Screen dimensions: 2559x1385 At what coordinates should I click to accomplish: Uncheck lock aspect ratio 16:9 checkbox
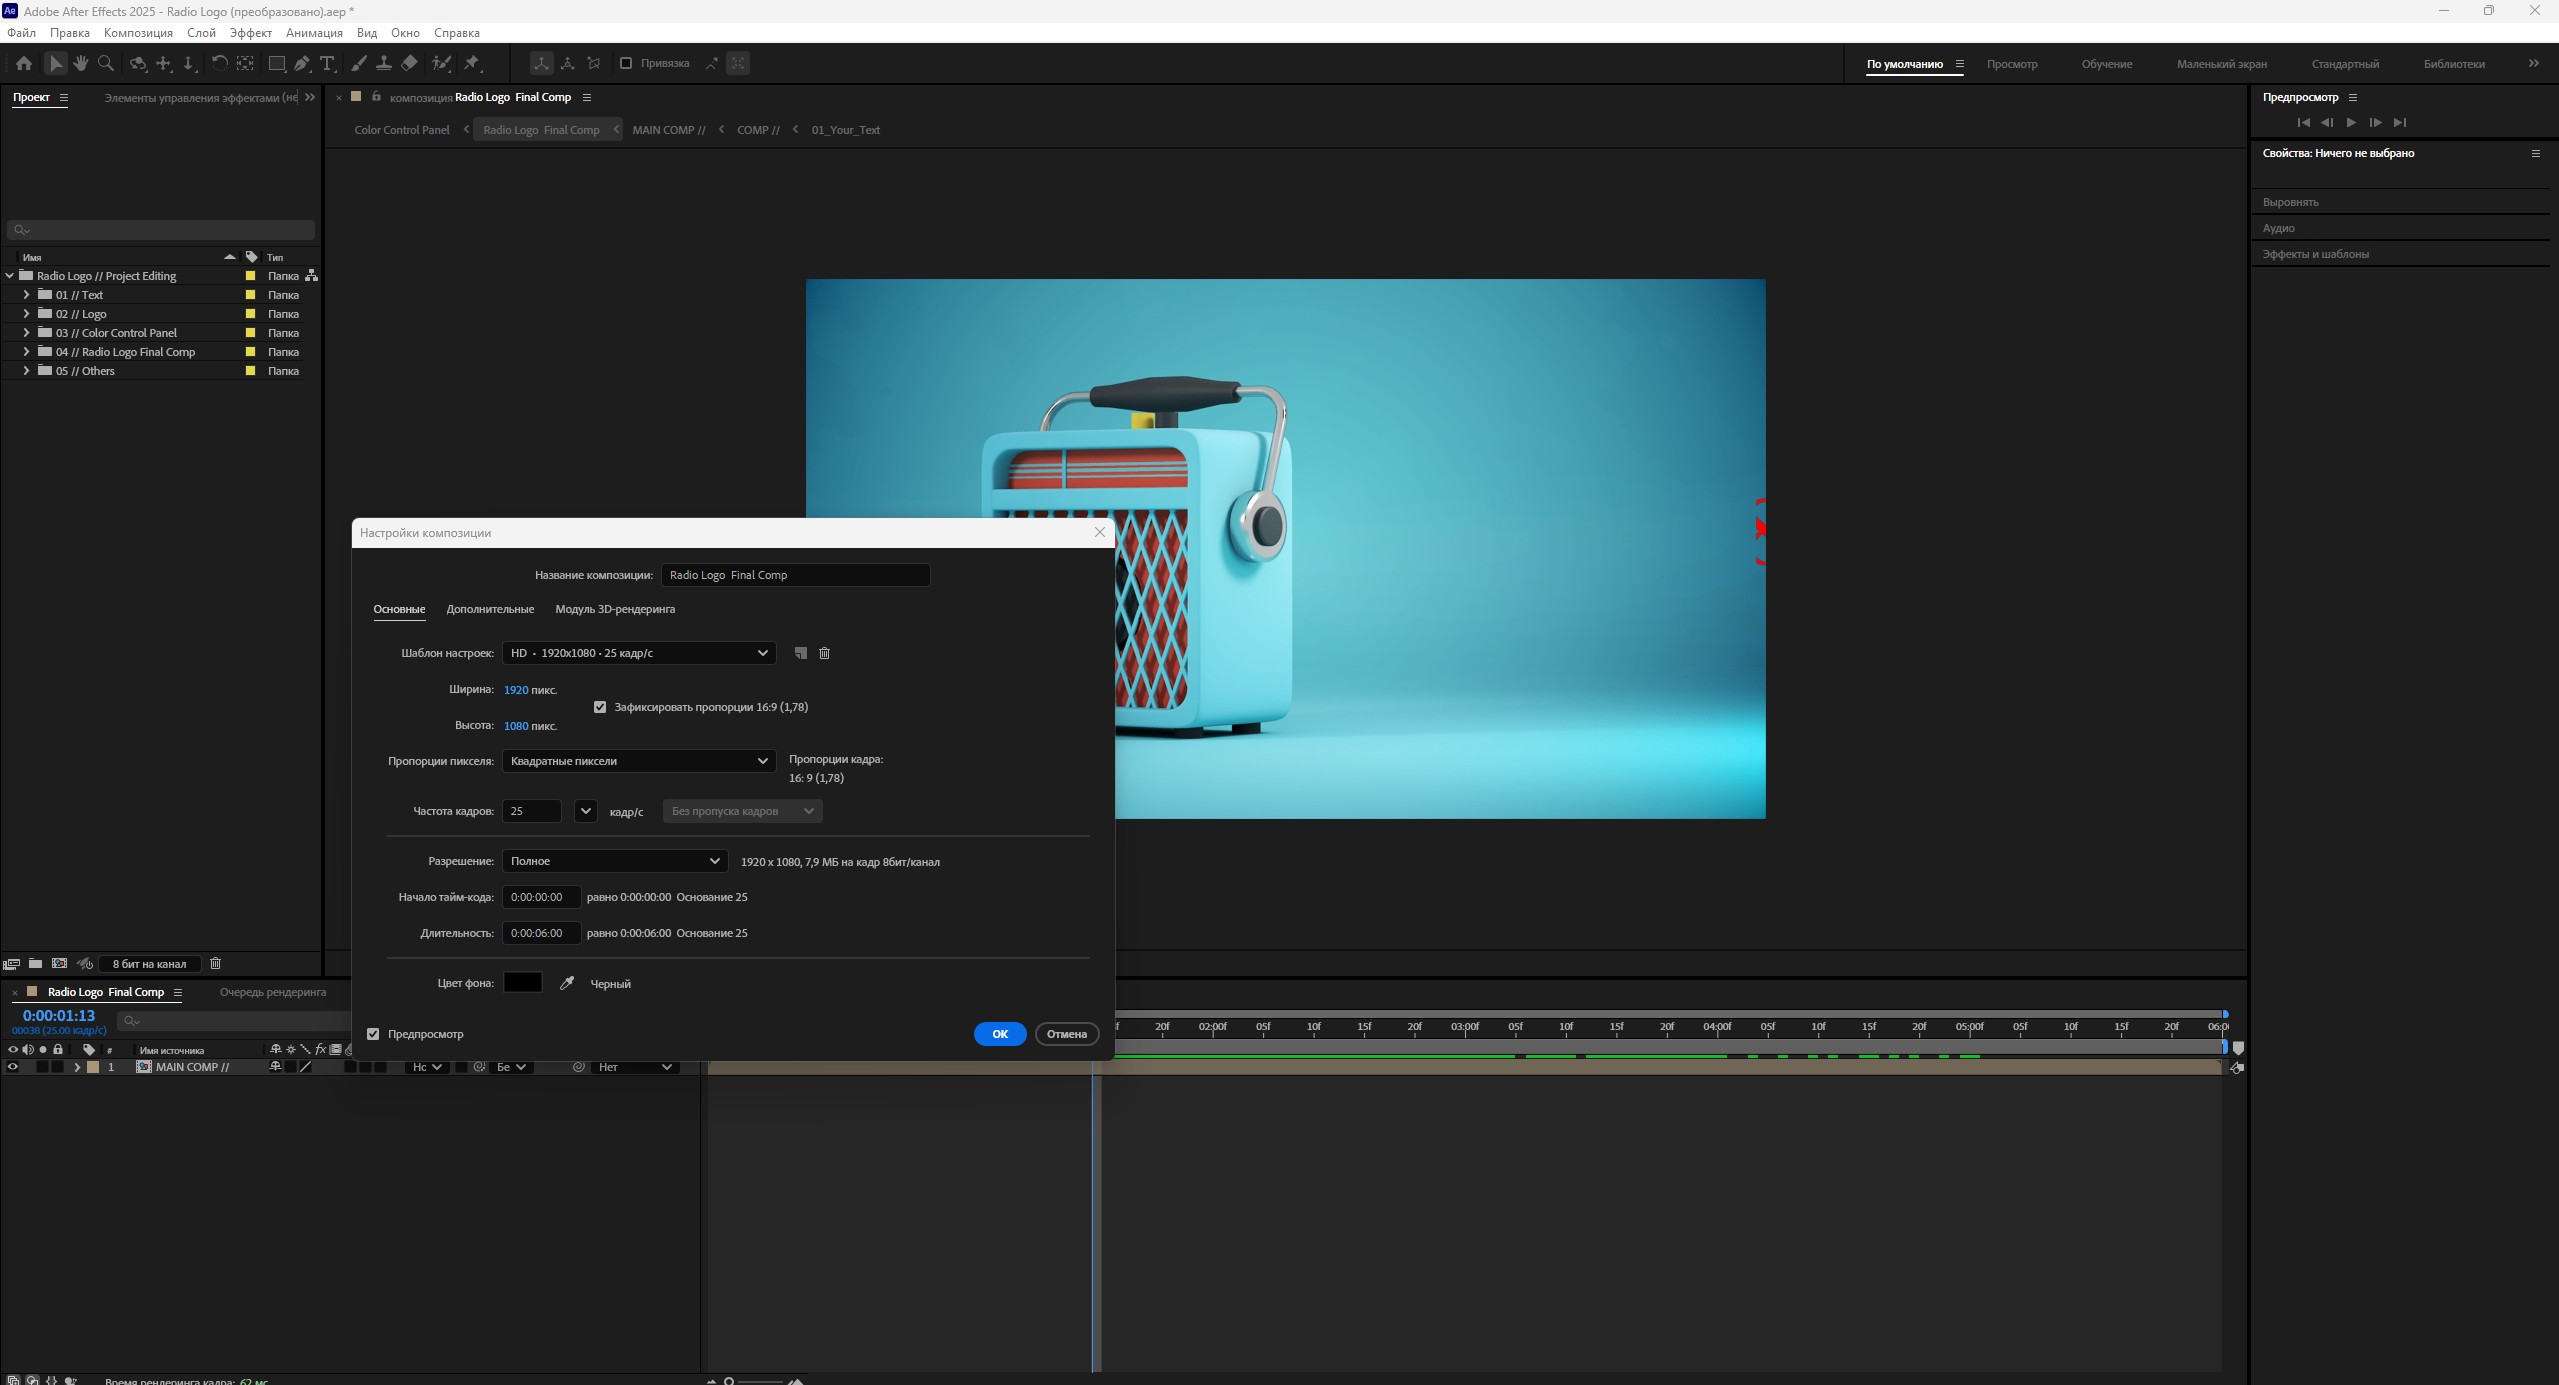click(600, 707)
